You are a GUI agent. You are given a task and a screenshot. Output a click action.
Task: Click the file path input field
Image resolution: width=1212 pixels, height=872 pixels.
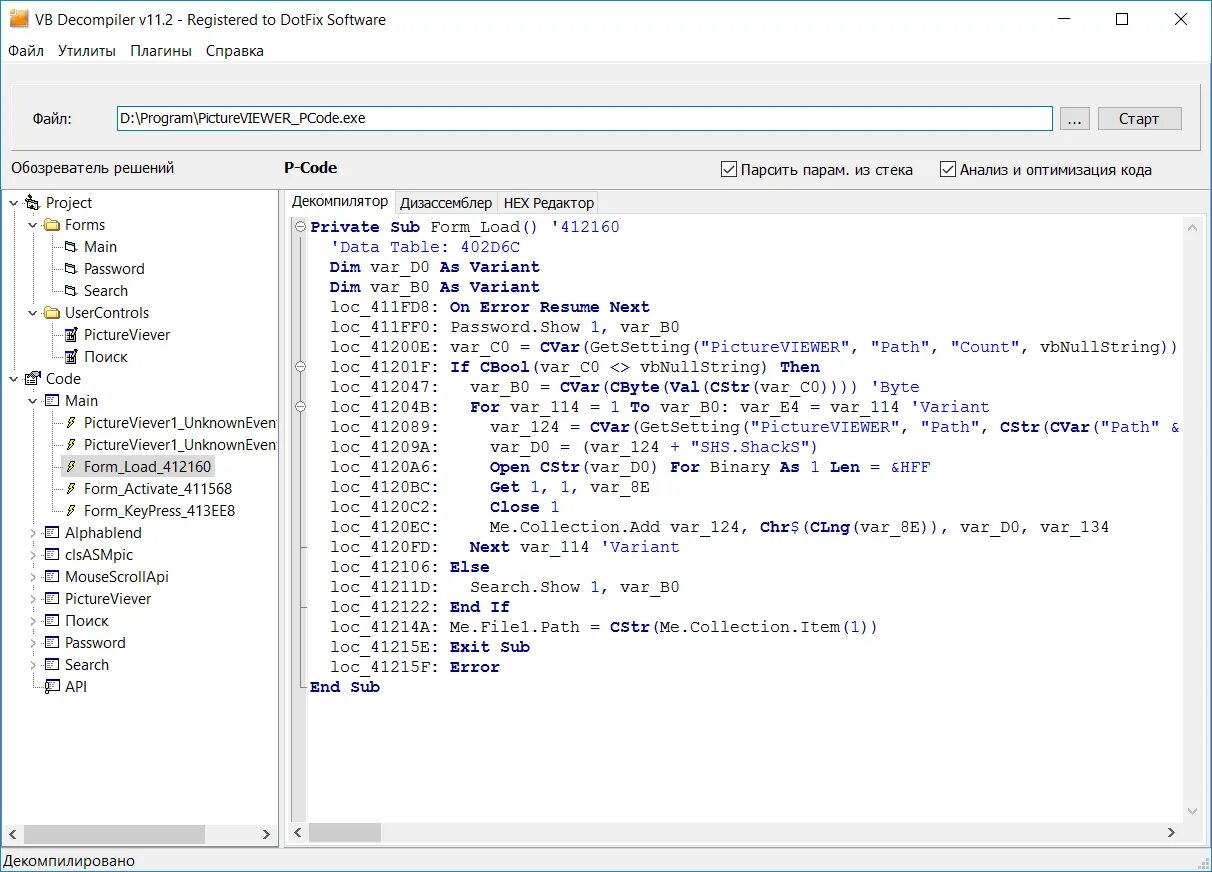click(x=584, y=118)
